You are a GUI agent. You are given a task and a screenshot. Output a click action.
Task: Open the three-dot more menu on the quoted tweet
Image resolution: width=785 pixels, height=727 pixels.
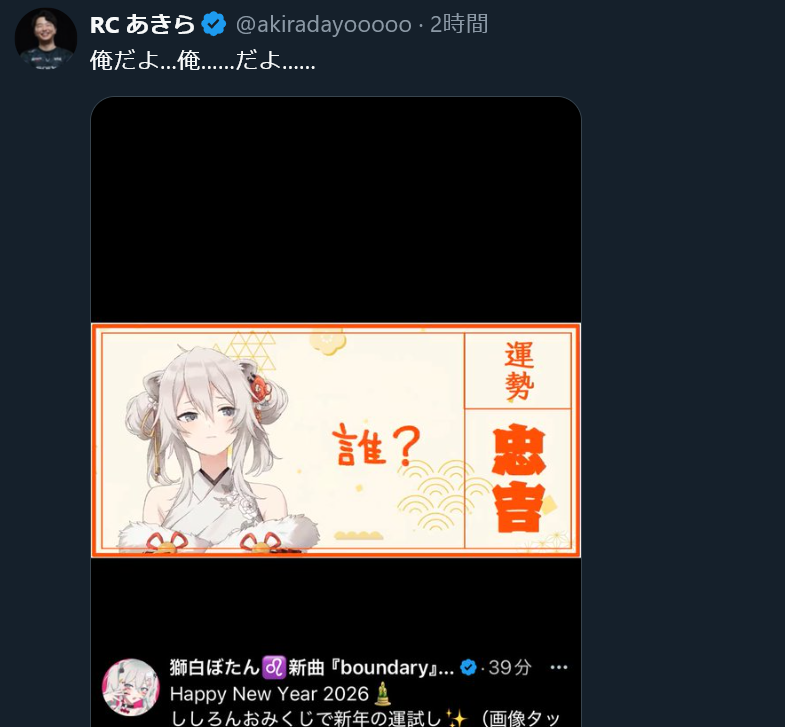pos(559,667)
